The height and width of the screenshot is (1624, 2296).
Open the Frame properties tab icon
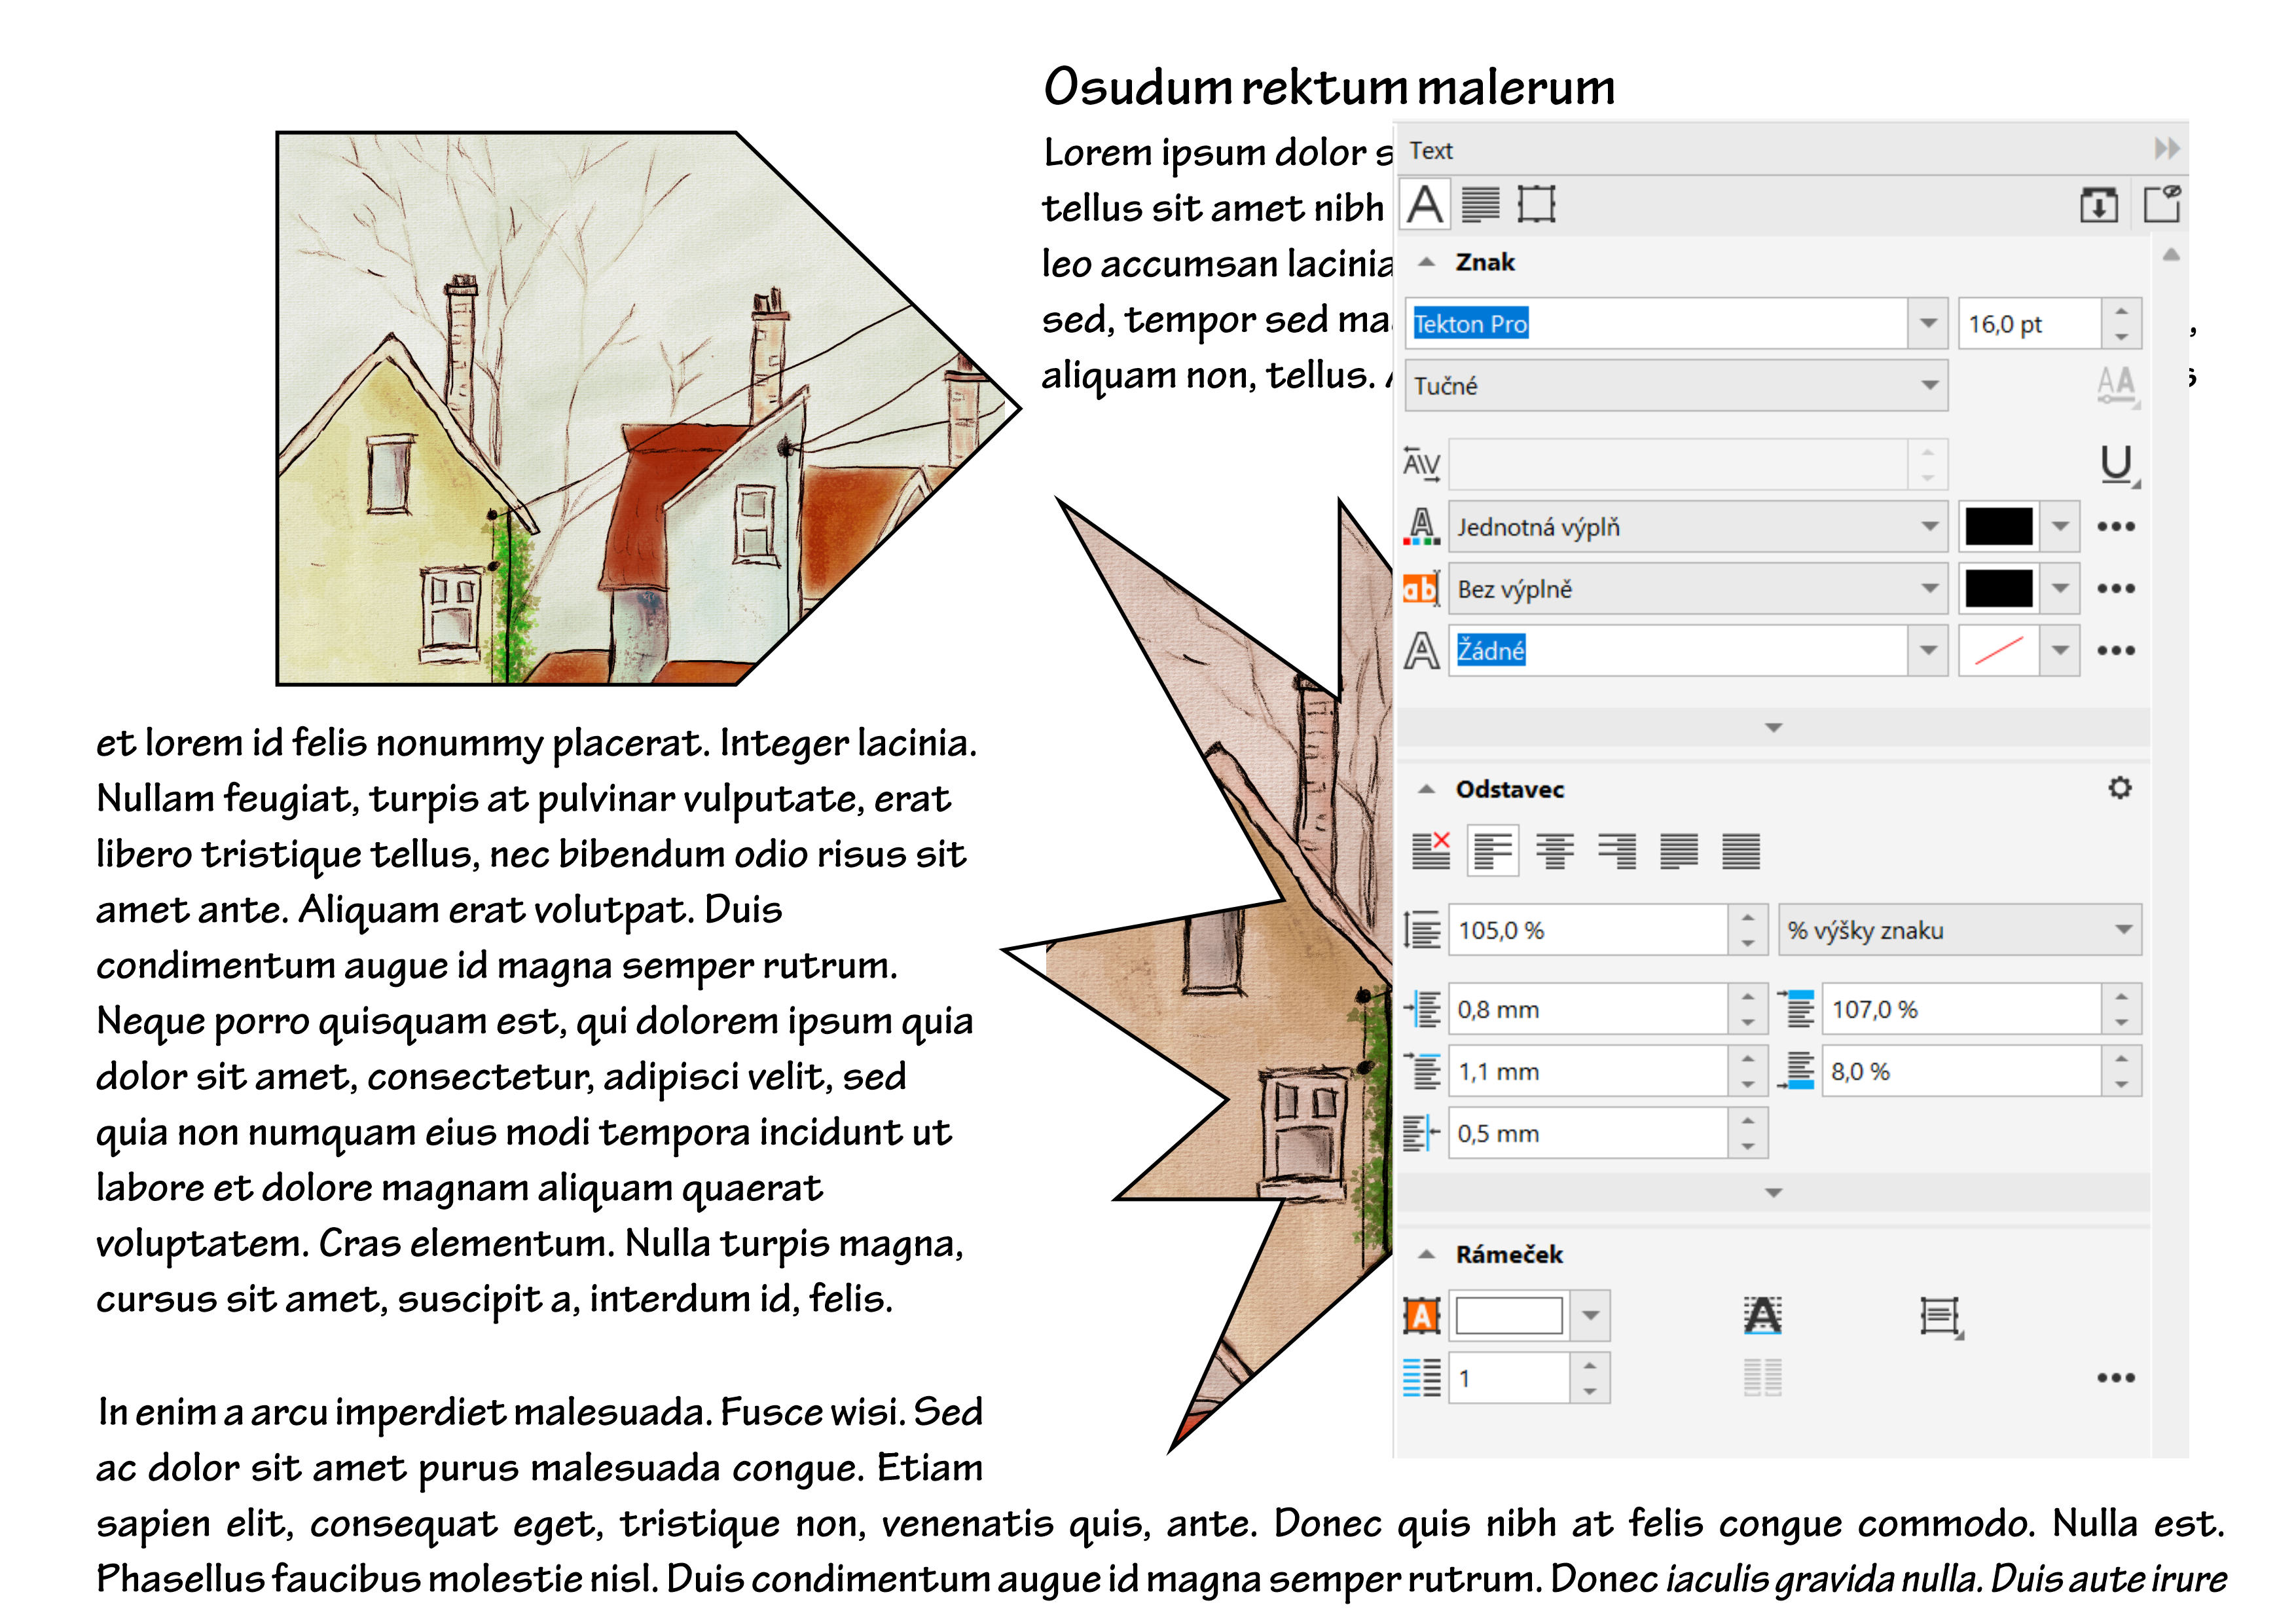[x=1535, y=205]
